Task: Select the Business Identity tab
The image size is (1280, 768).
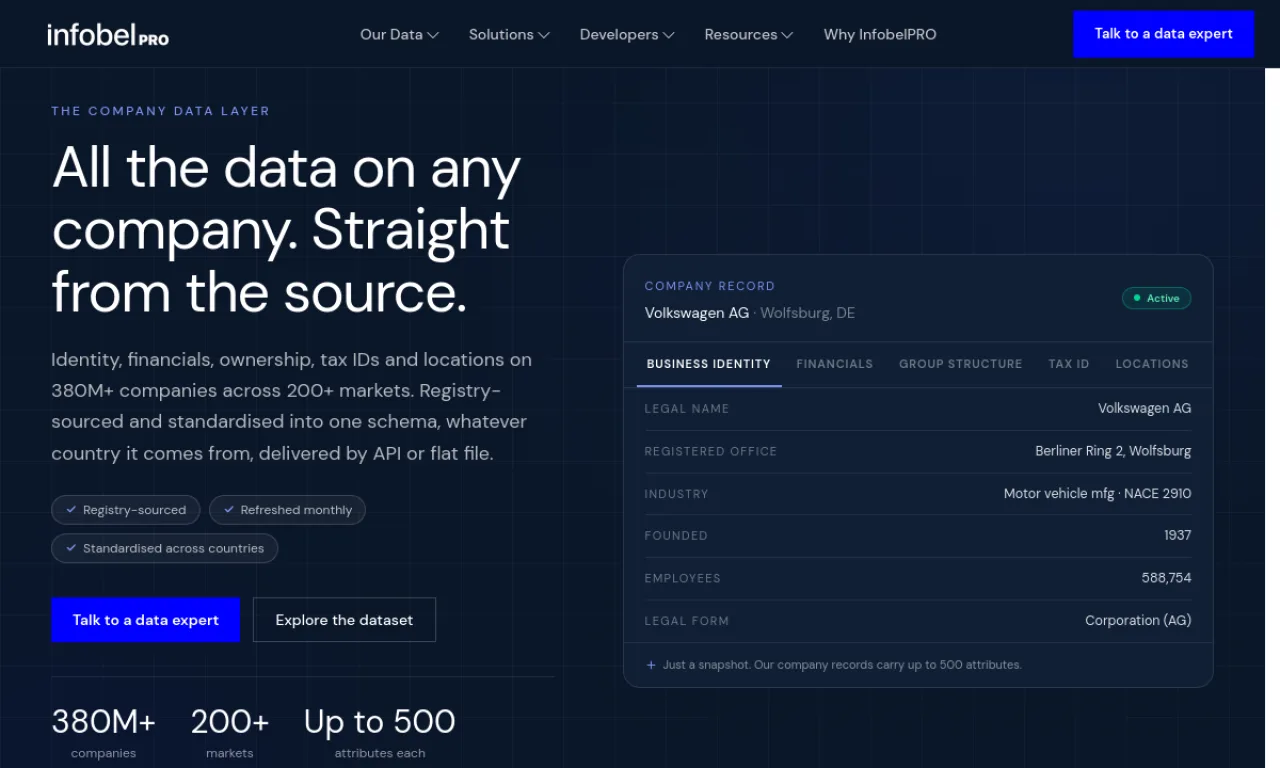Action: tap(709, 364)
